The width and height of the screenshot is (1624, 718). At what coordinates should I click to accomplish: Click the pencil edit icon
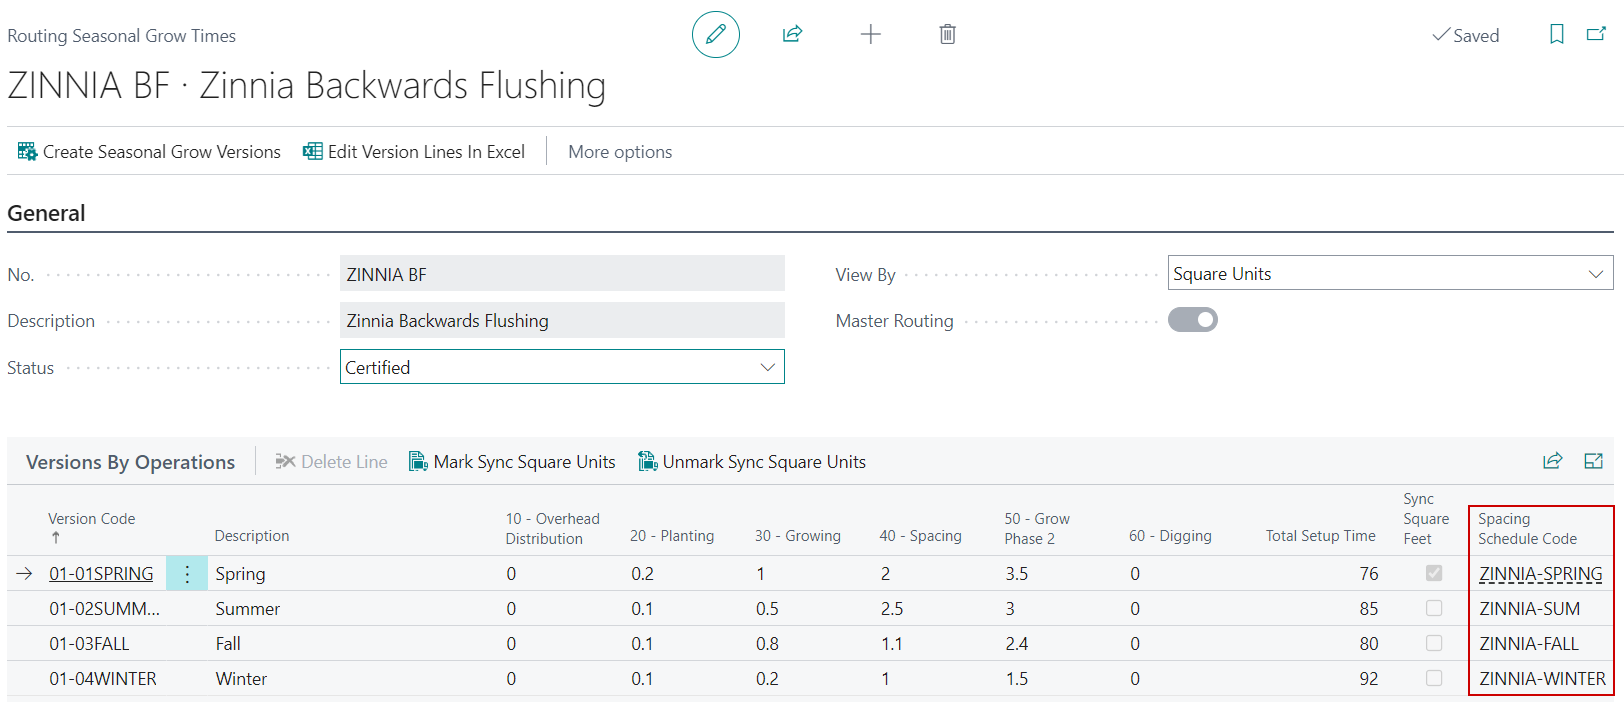[x=715, y=35]
